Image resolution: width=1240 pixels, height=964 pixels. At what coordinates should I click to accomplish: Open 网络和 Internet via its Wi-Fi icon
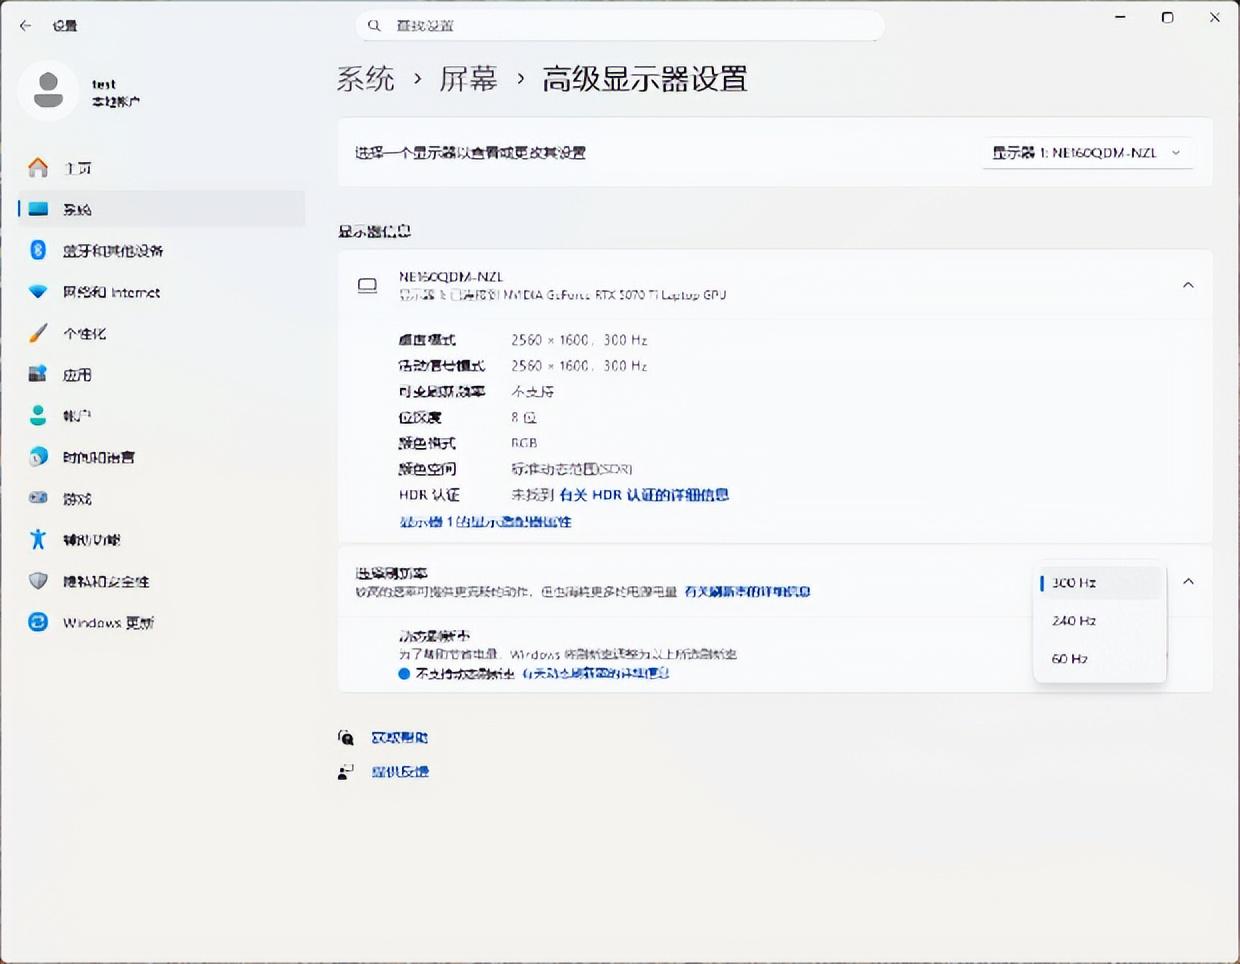(38, 292)
